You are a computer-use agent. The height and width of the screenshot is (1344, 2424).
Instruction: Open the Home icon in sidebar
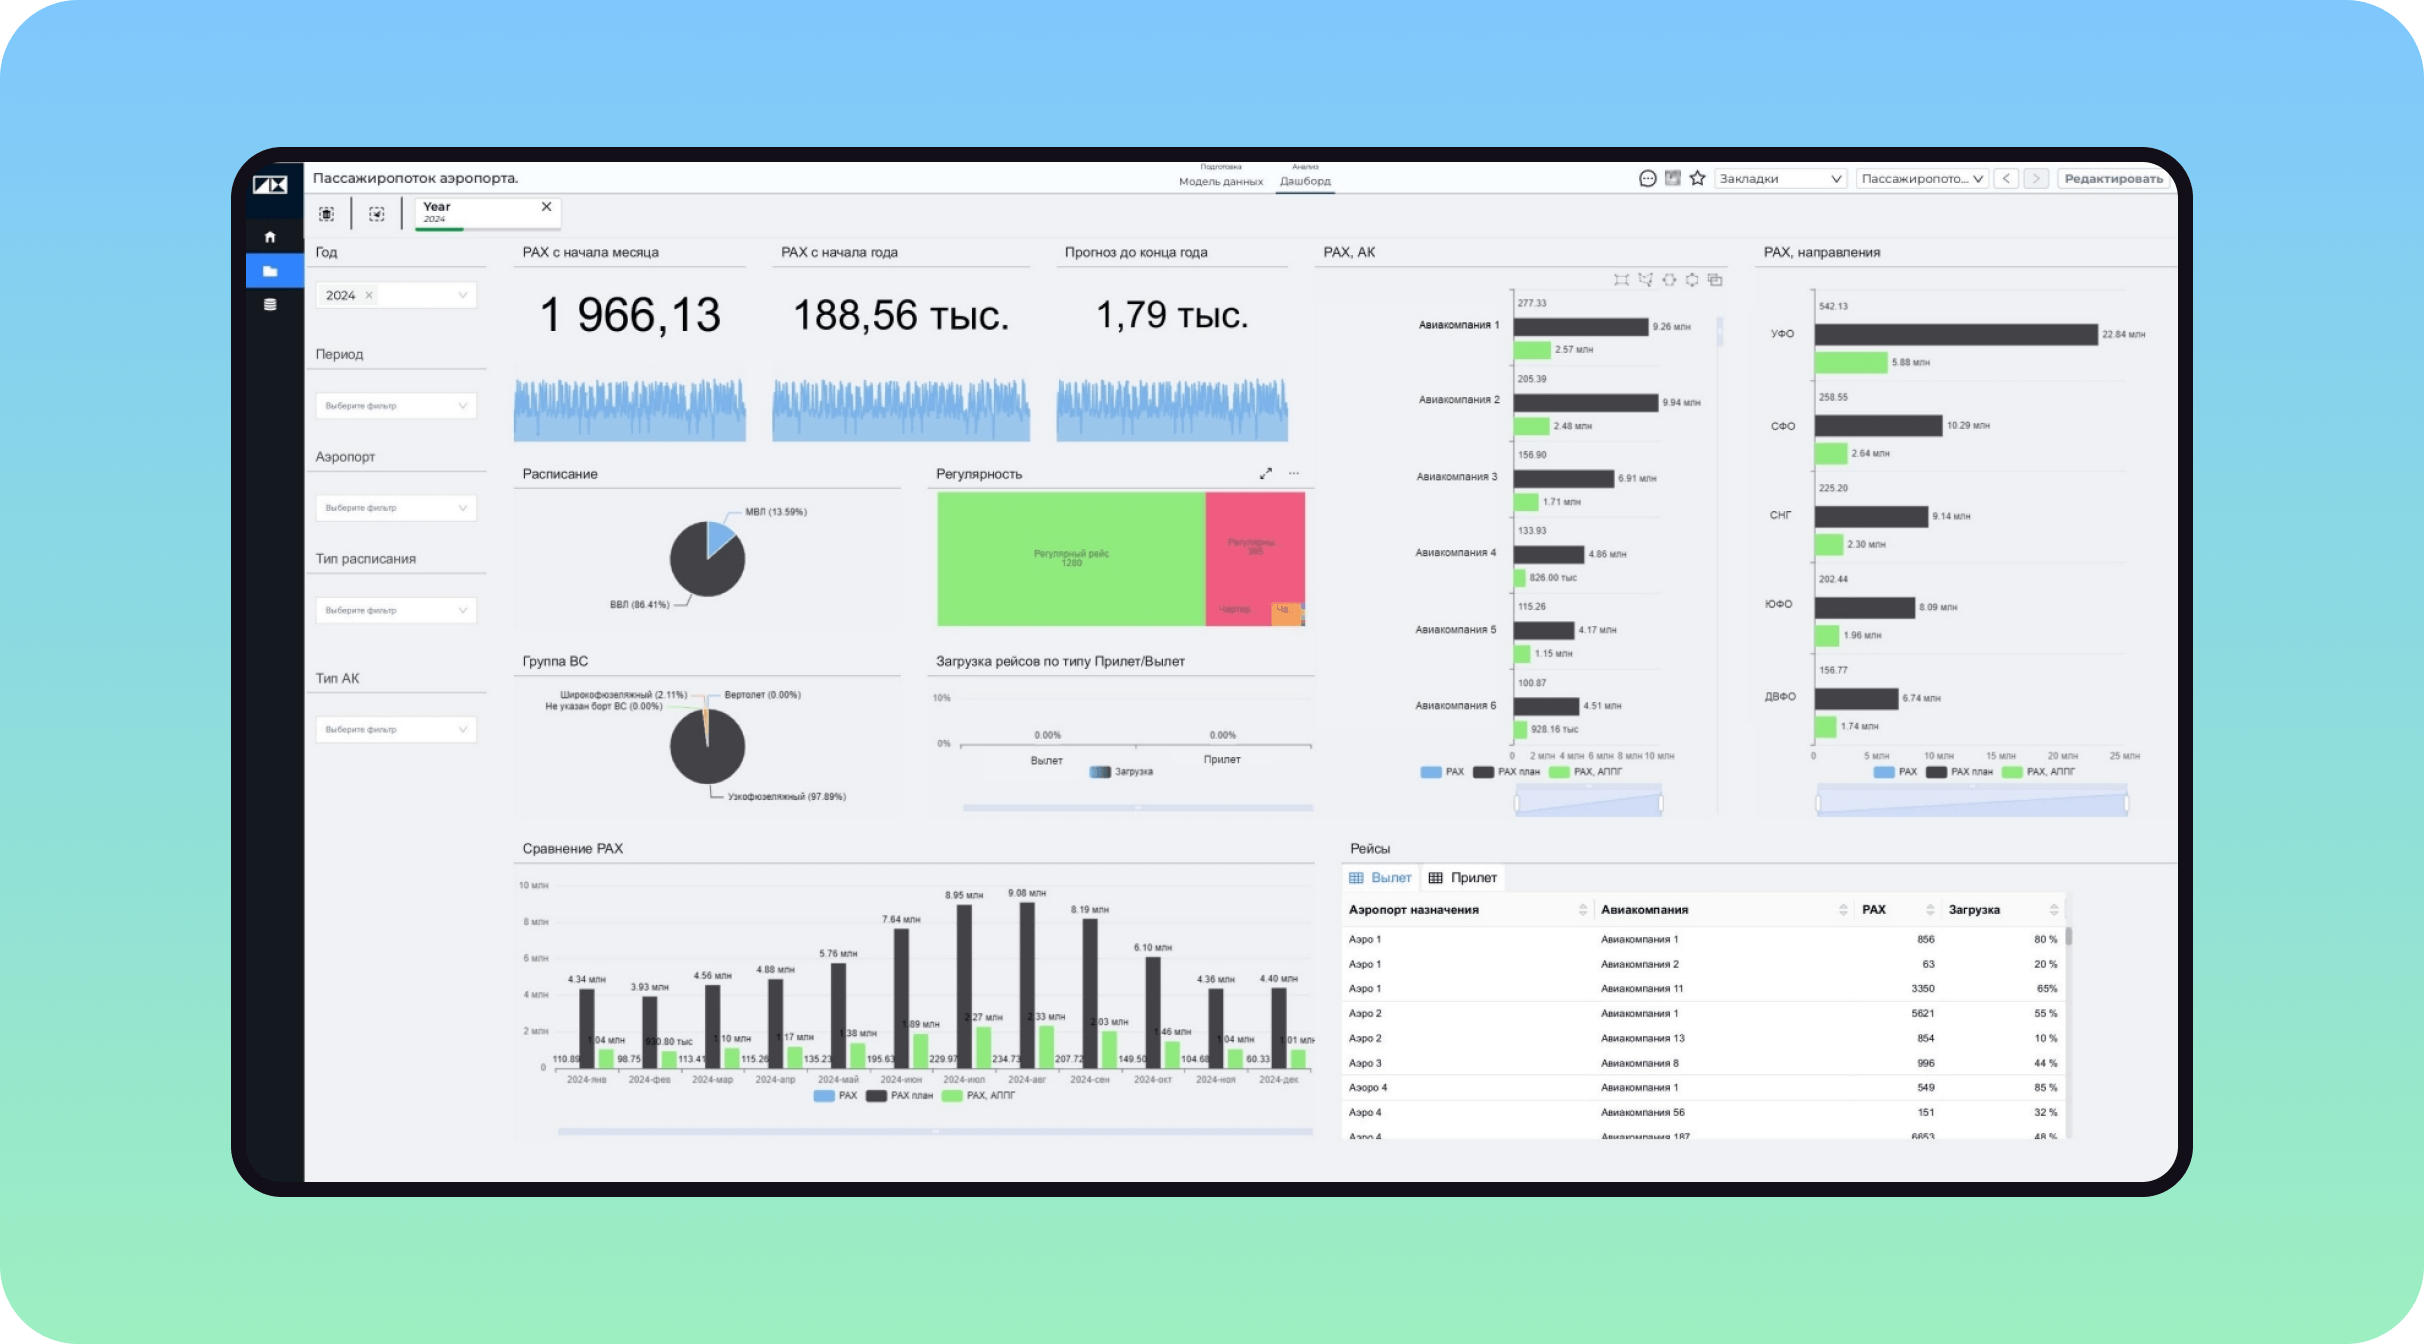270,237
